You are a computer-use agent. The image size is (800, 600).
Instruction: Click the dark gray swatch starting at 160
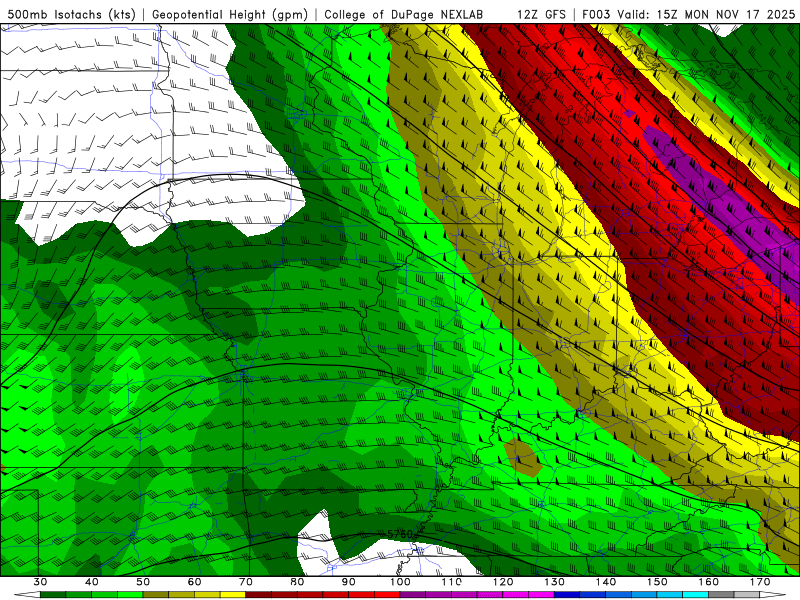click(x=721, y=595)
